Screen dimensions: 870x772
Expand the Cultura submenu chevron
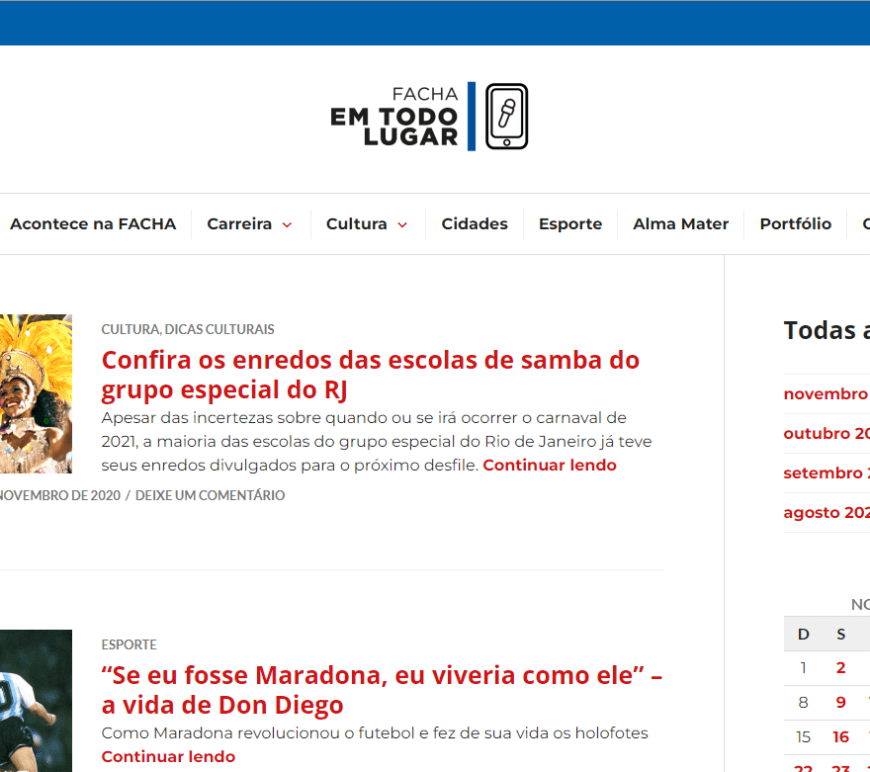click(402, 225)
